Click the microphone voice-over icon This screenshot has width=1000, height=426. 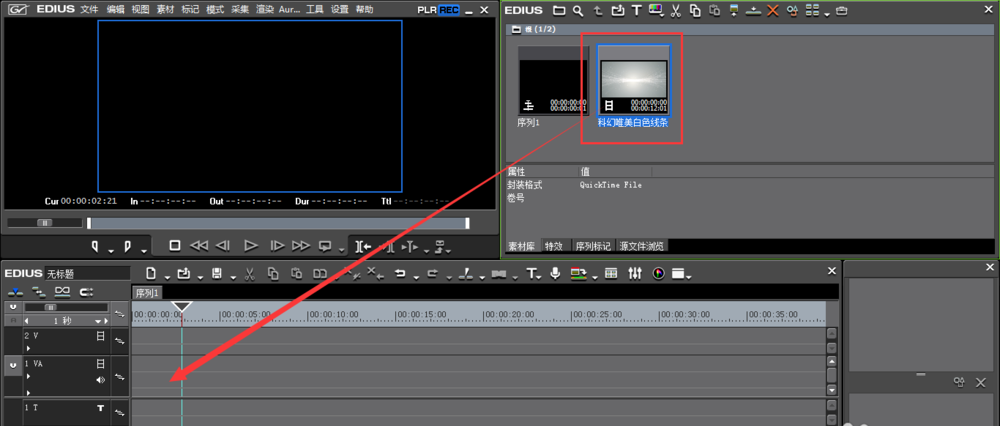555,273
